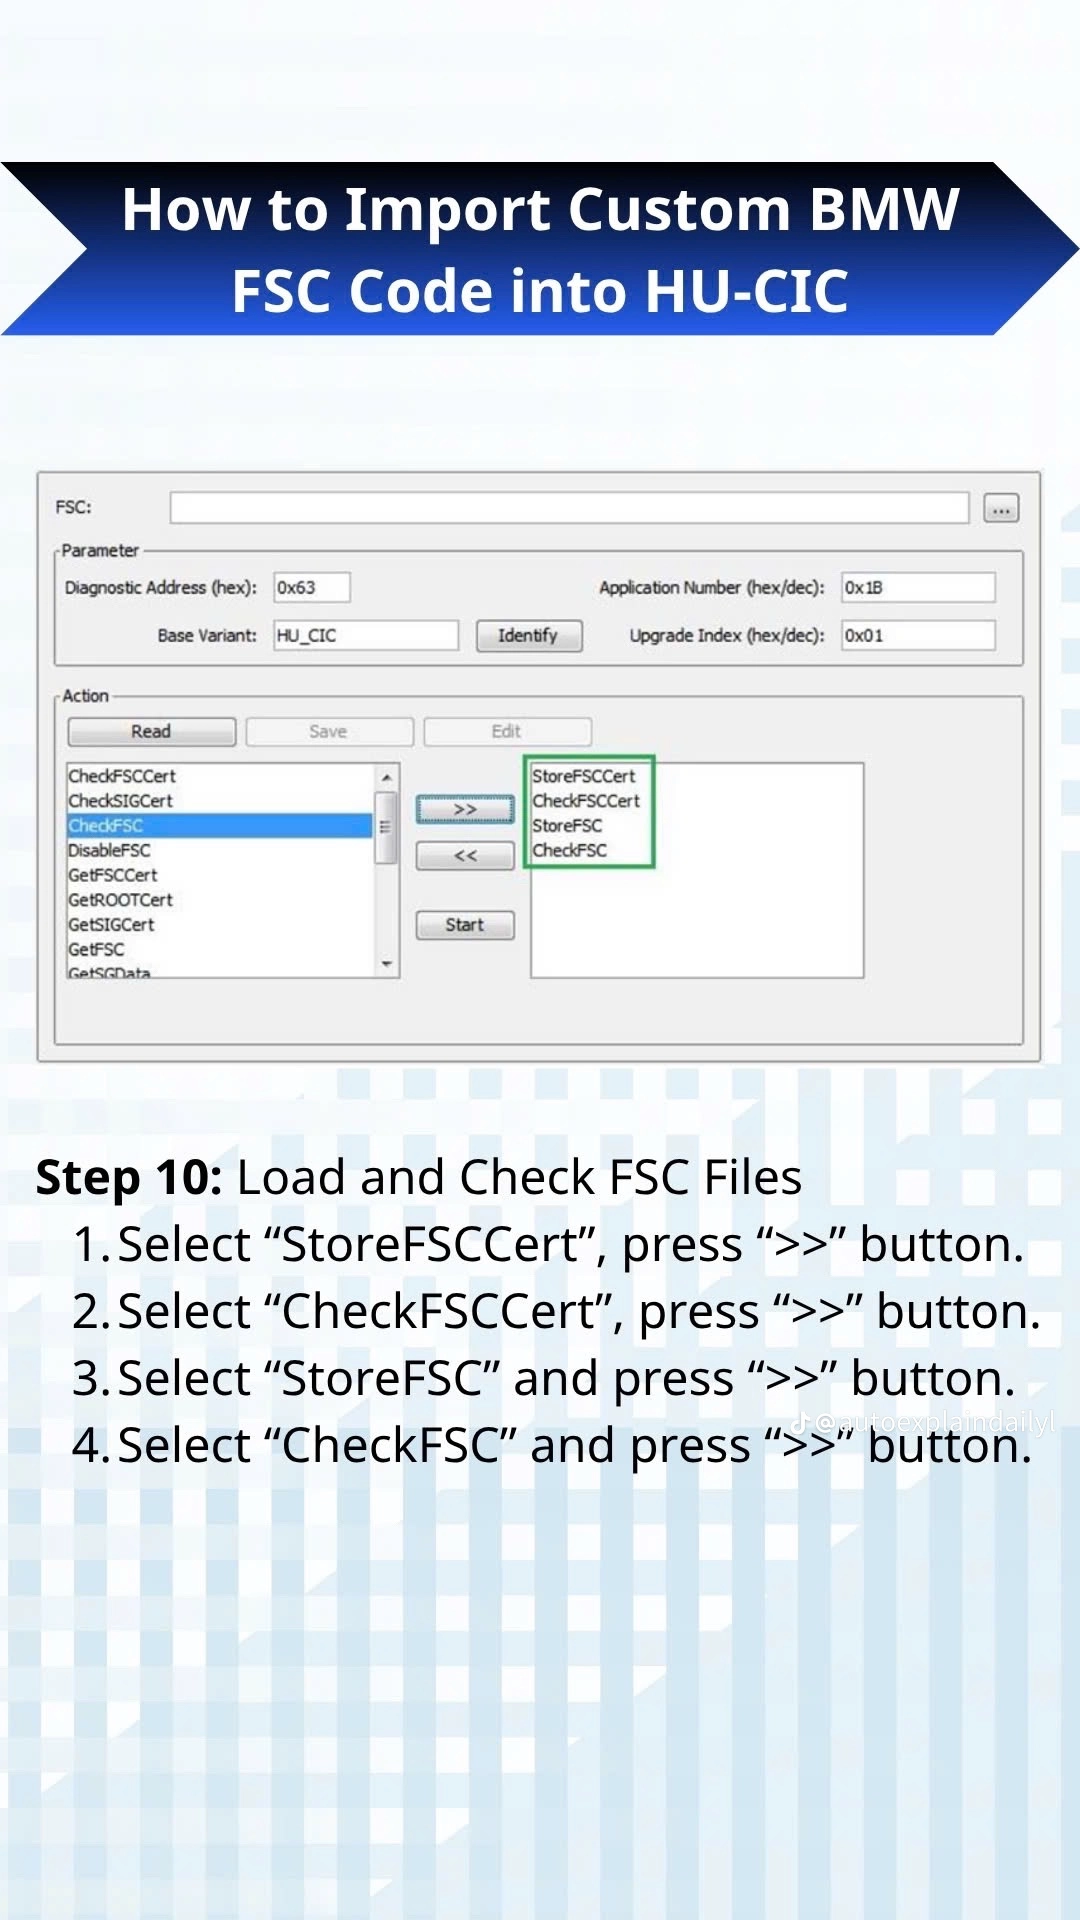This screenshot has width=1080, height=1920.
Task: Select StoreFSC in the queued list
Action: (x=568, y=826)
